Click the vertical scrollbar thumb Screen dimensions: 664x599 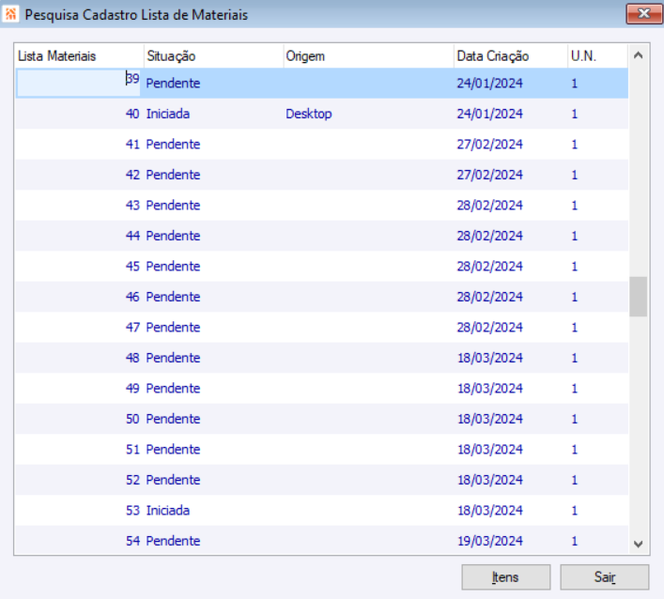point(638,296)
